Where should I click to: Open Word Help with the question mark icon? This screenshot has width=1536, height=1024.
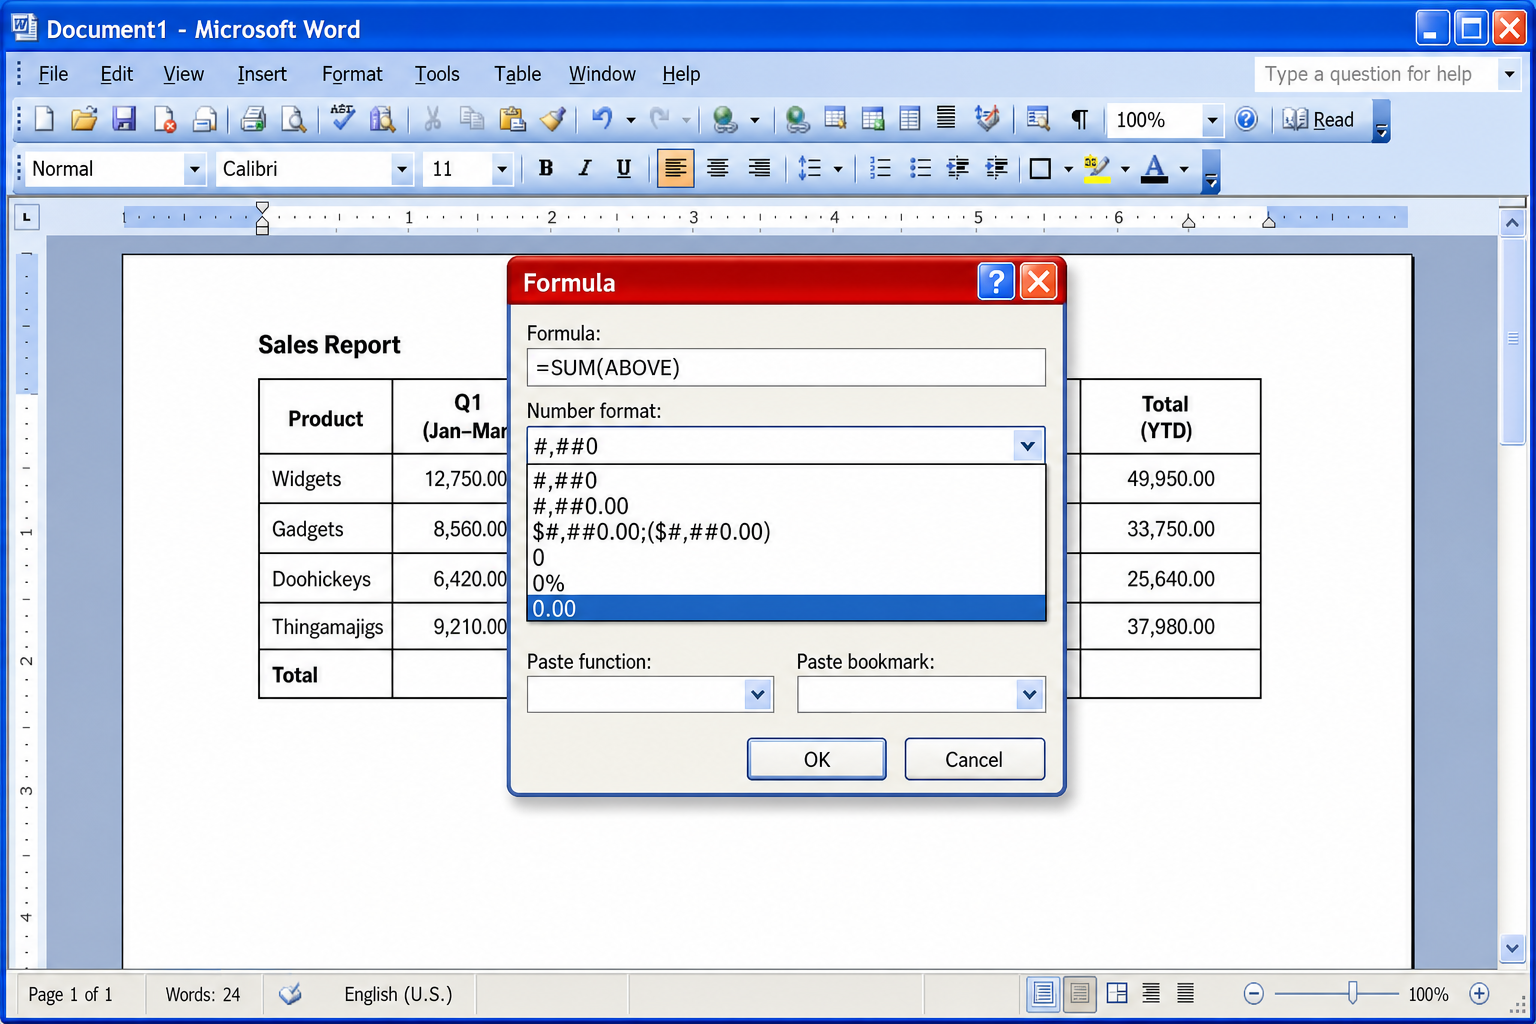pyautogui.click(x=1246, y=120)
